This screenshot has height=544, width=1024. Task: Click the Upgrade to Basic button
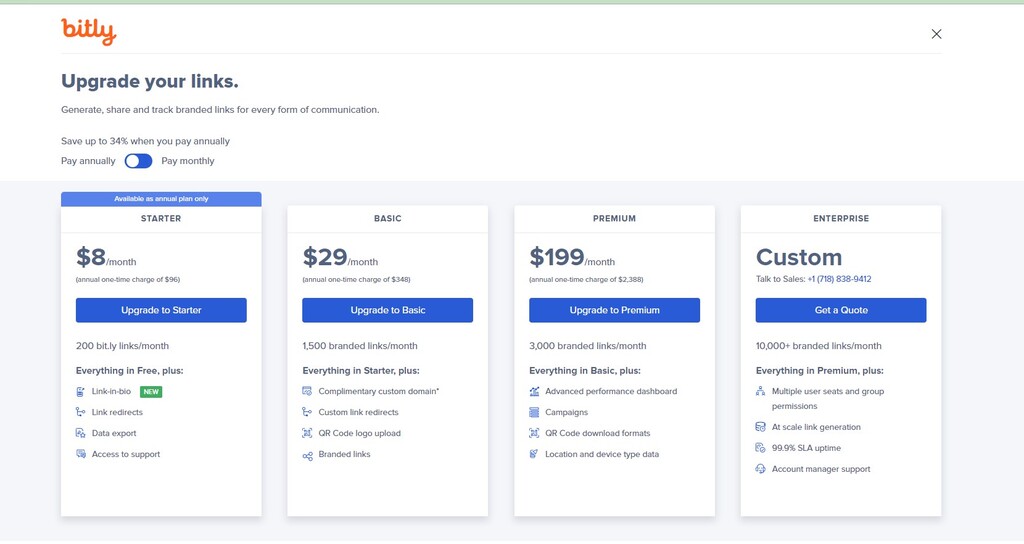(387, 310)
